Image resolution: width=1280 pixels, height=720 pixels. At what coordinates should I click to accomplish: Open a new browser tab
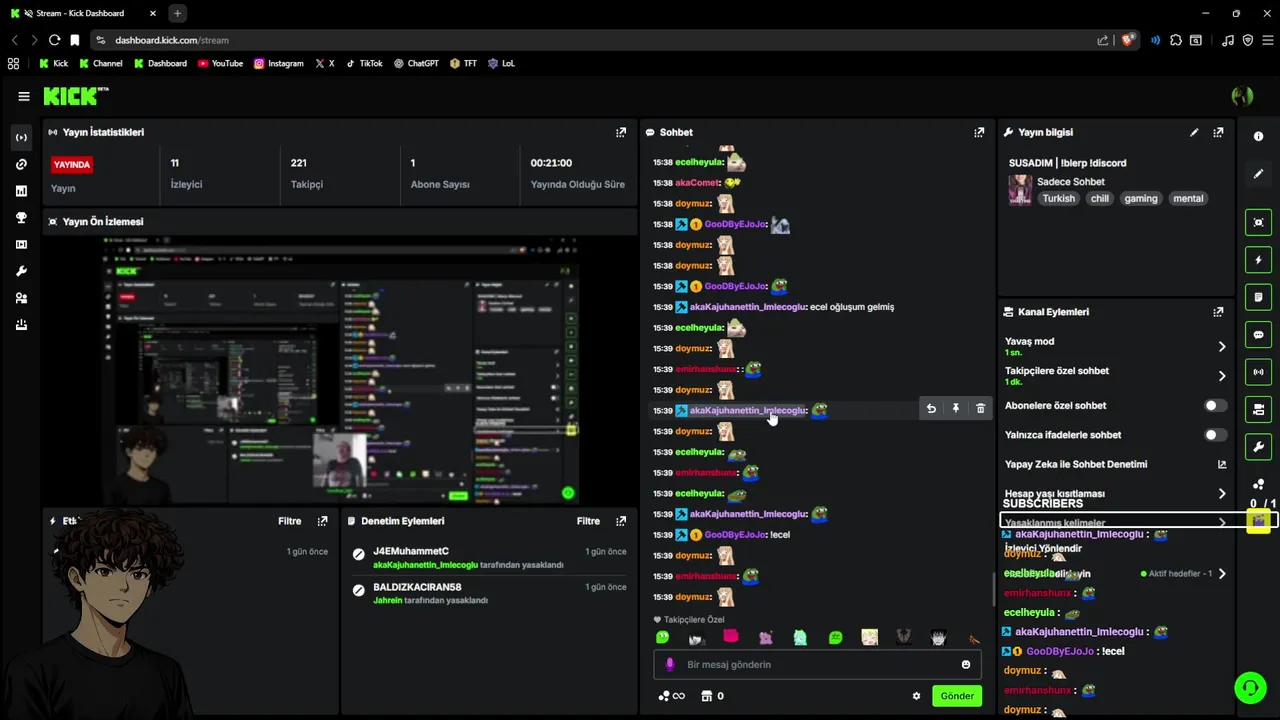177,13
